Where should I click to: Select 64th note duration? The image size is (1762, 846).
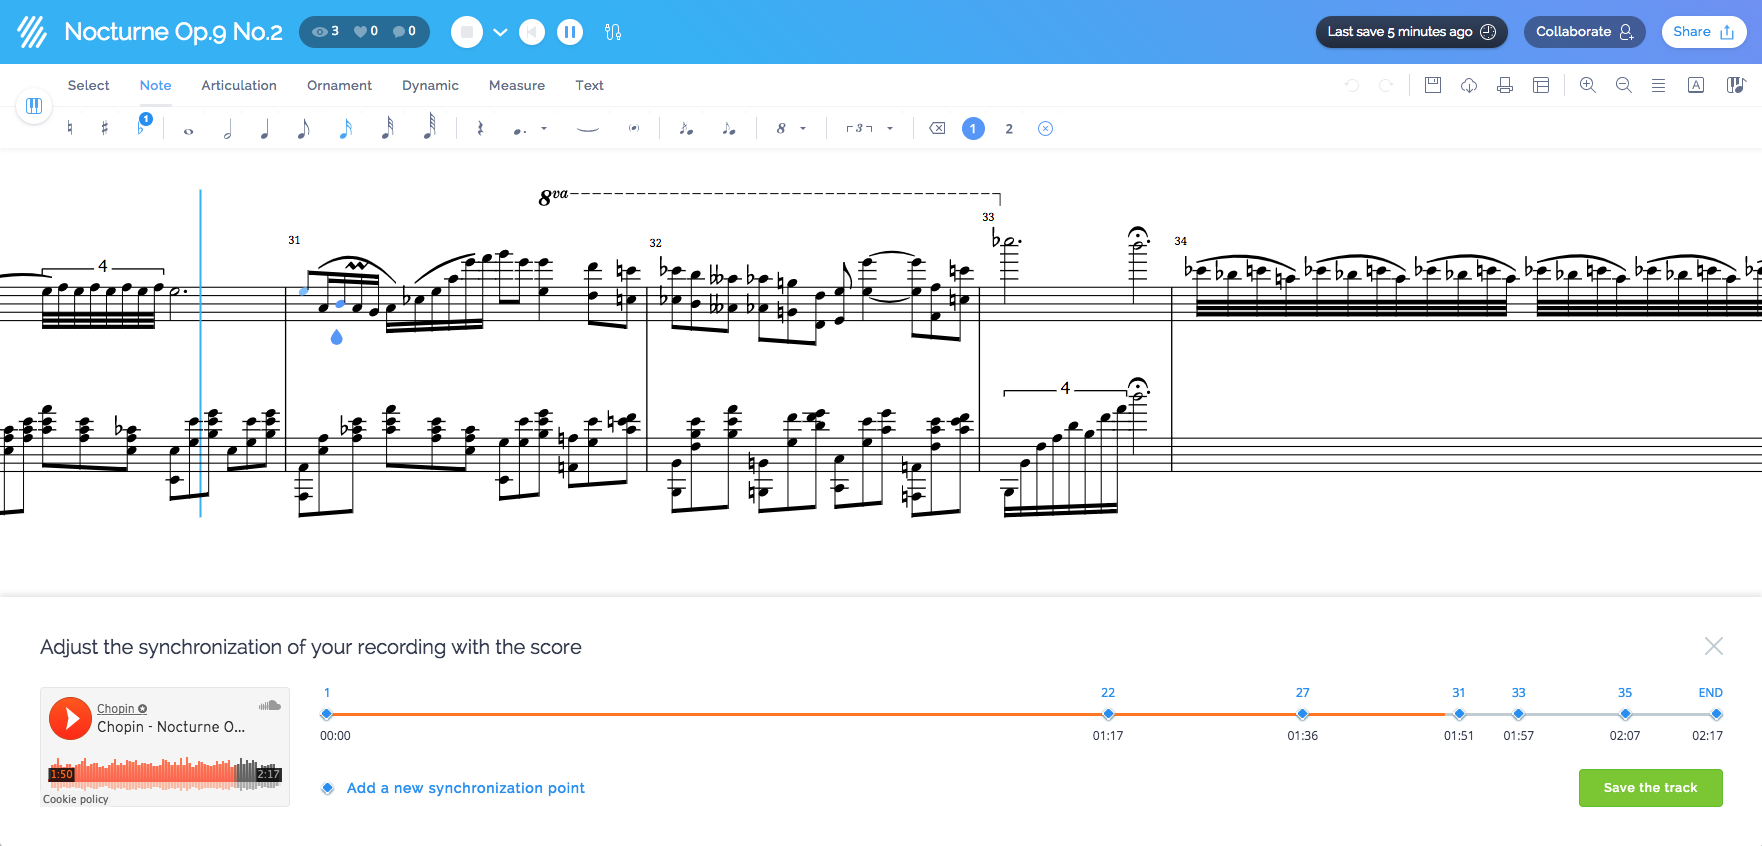click(x=429, y=126)
